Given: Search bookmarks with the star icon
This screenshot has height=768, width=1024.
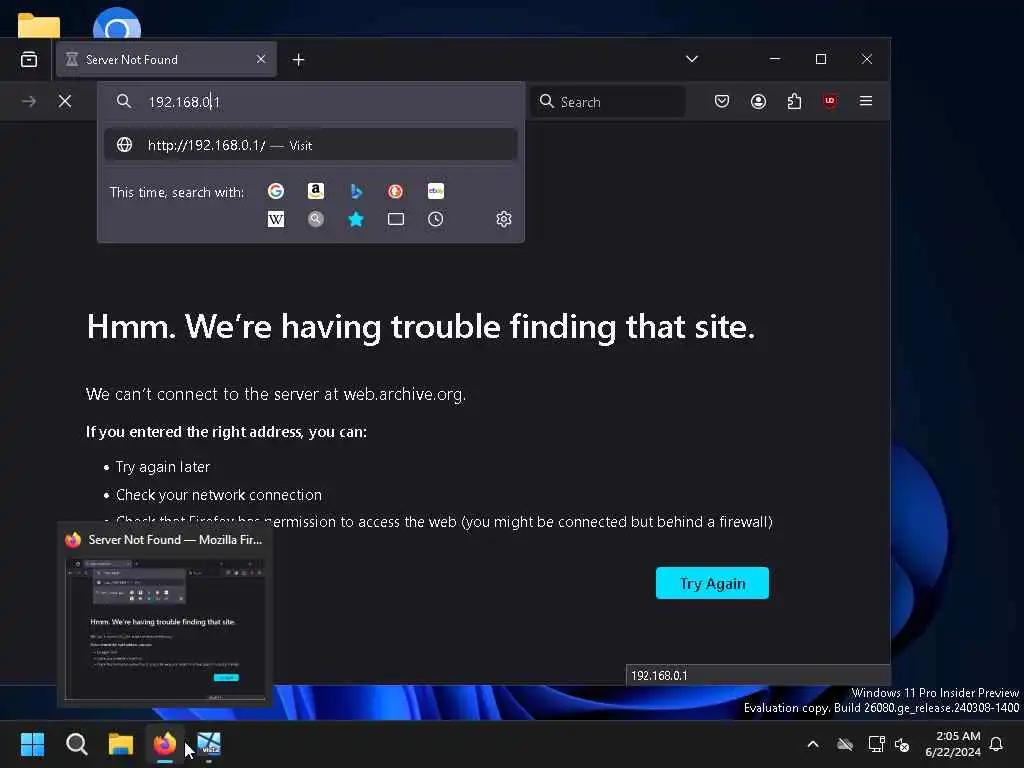Looking at the screenshot, I should coord(356,219).
